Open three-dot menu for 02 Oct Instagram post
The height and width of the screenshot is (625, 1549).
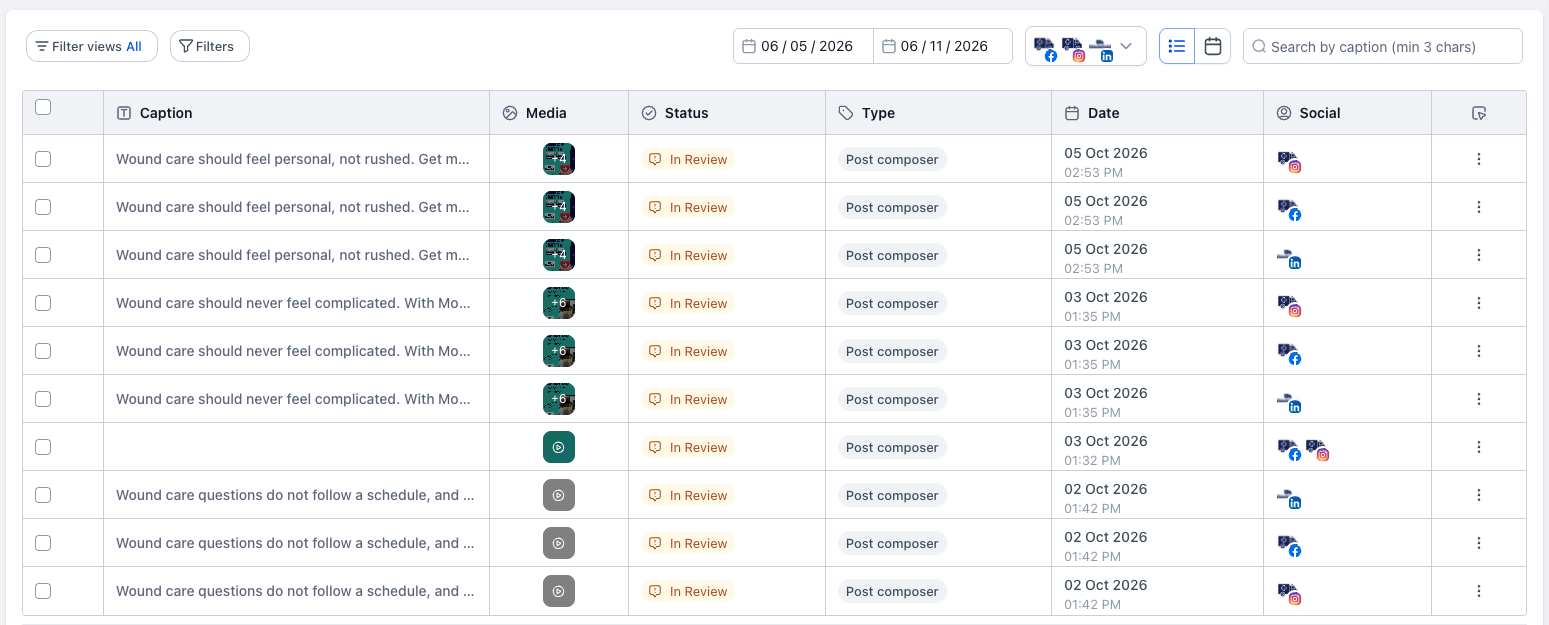tap(1479, 591)
